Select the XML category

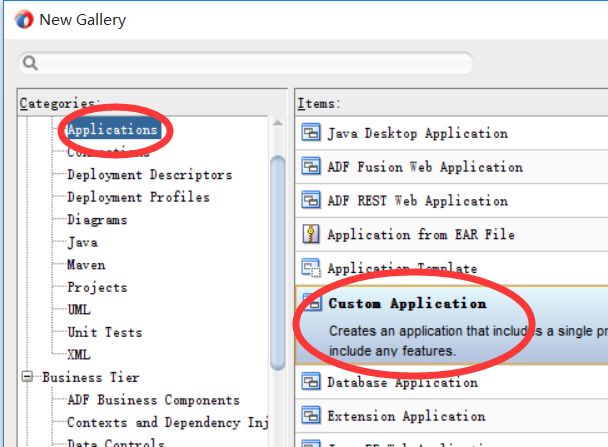[x=79, y=355]
